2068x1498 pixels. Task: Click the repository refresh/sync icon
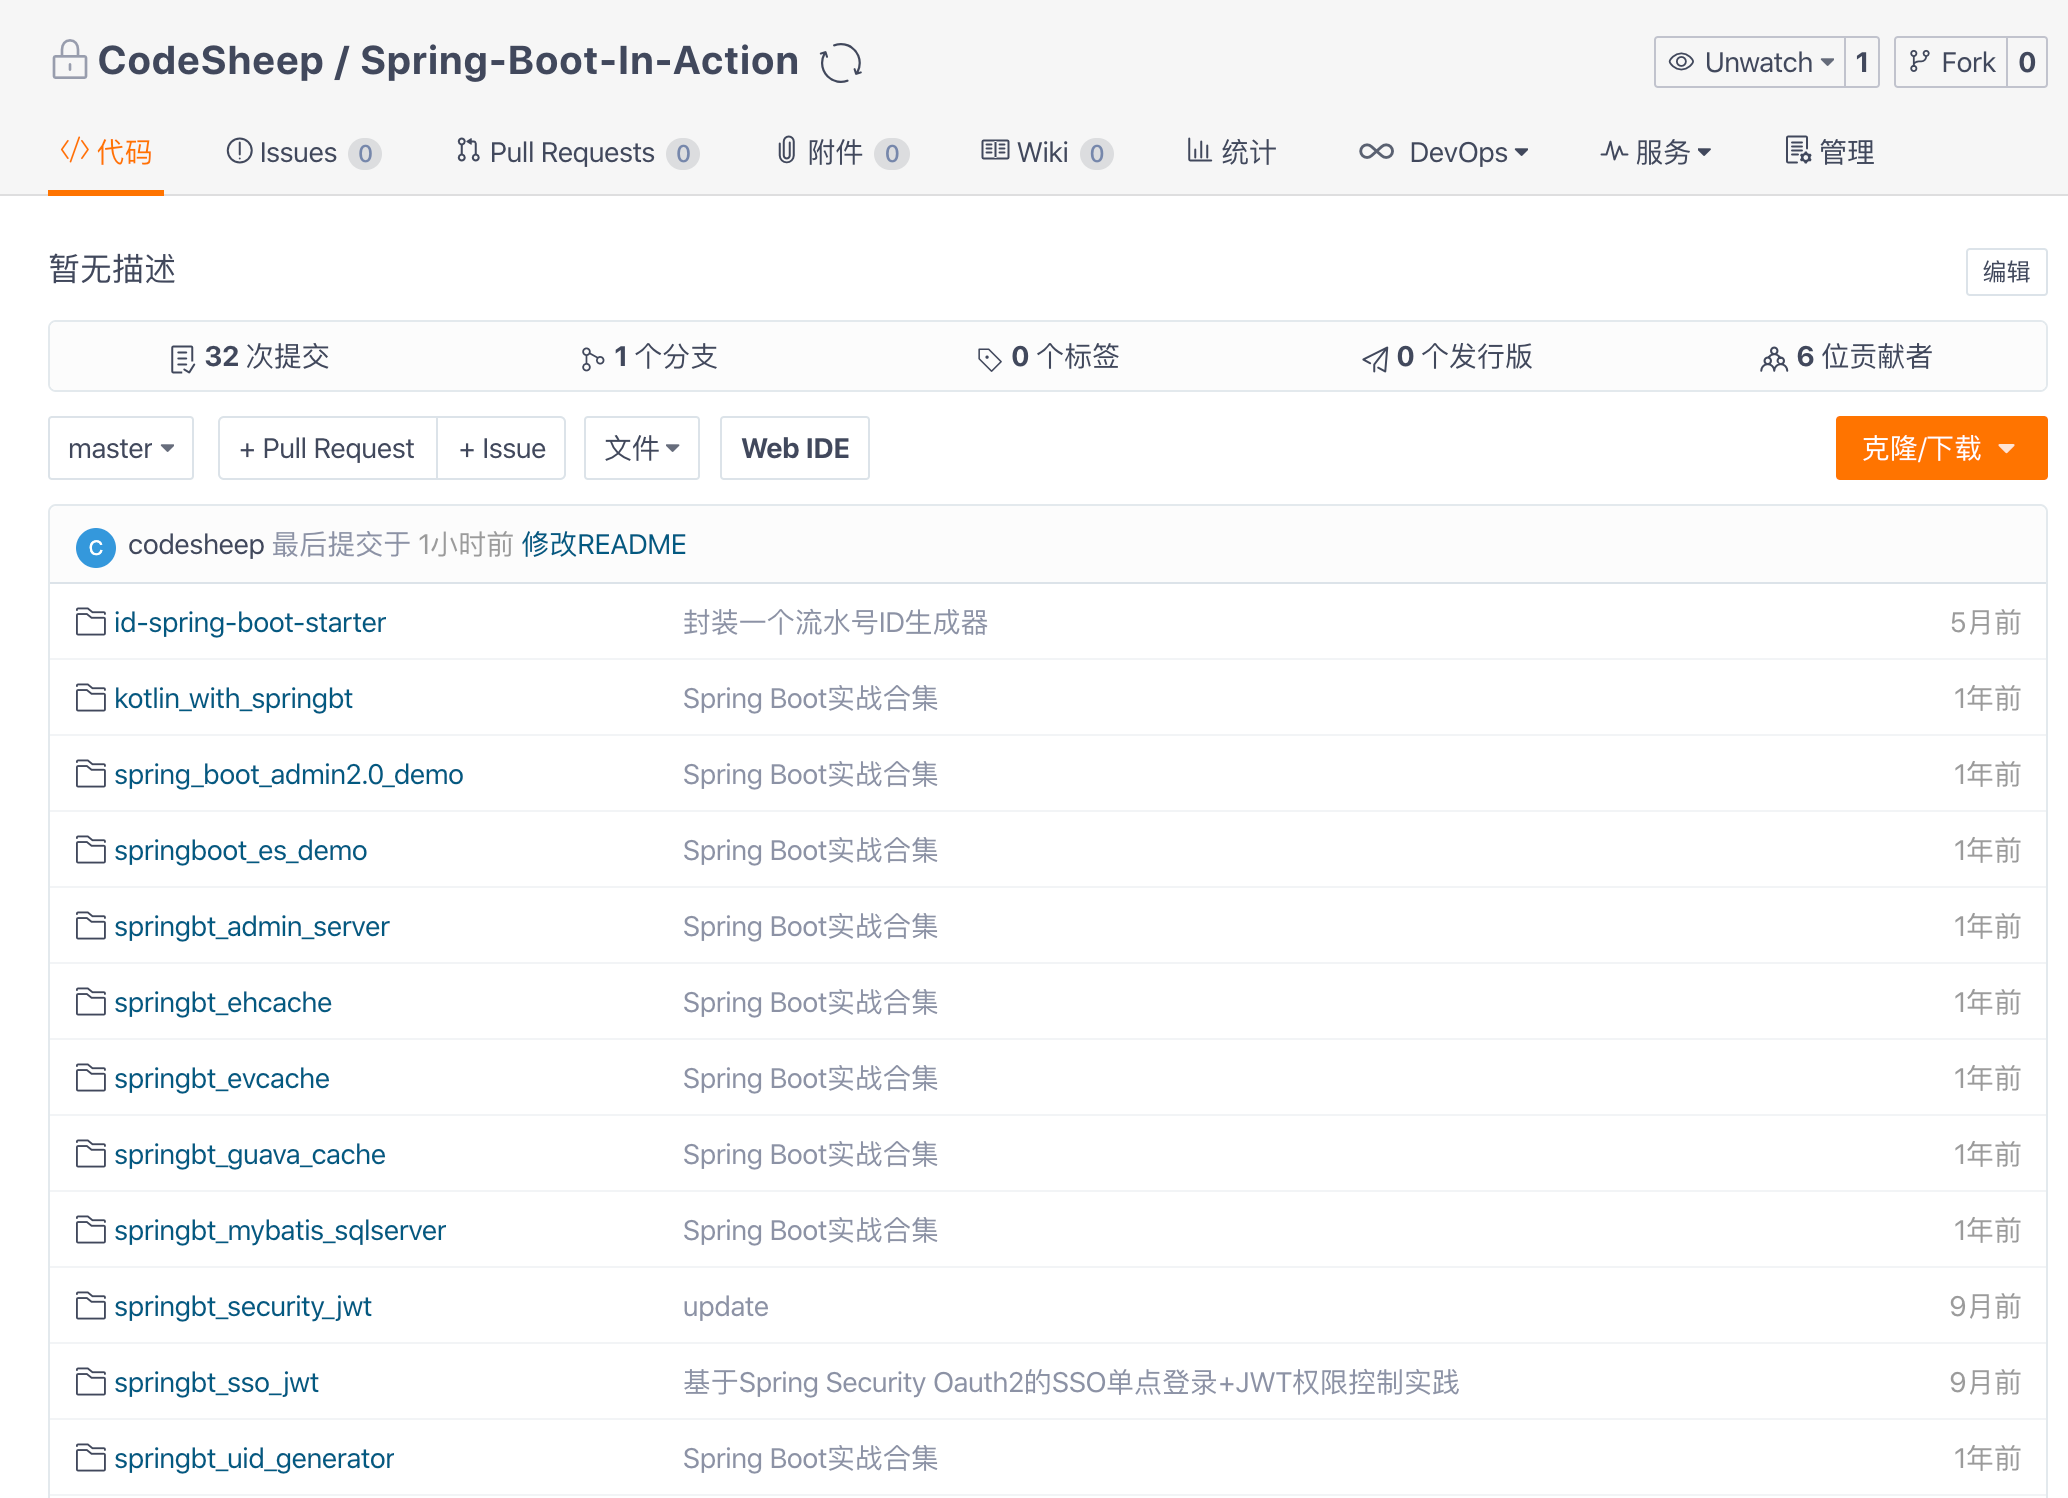coord(840,63)
